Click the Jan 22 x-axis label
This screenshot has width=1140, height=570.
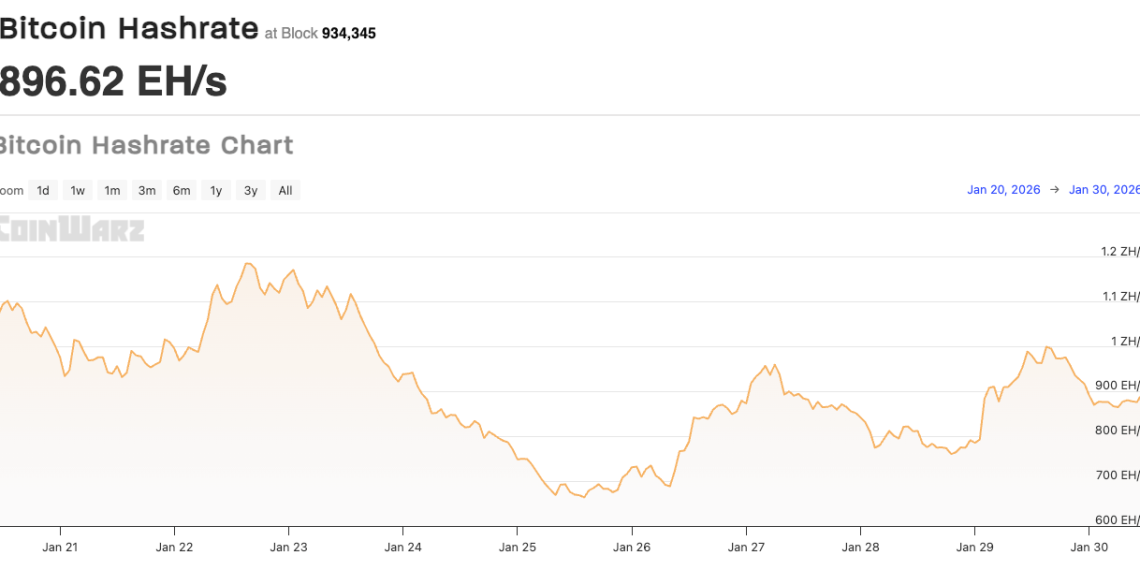[174, 547]
